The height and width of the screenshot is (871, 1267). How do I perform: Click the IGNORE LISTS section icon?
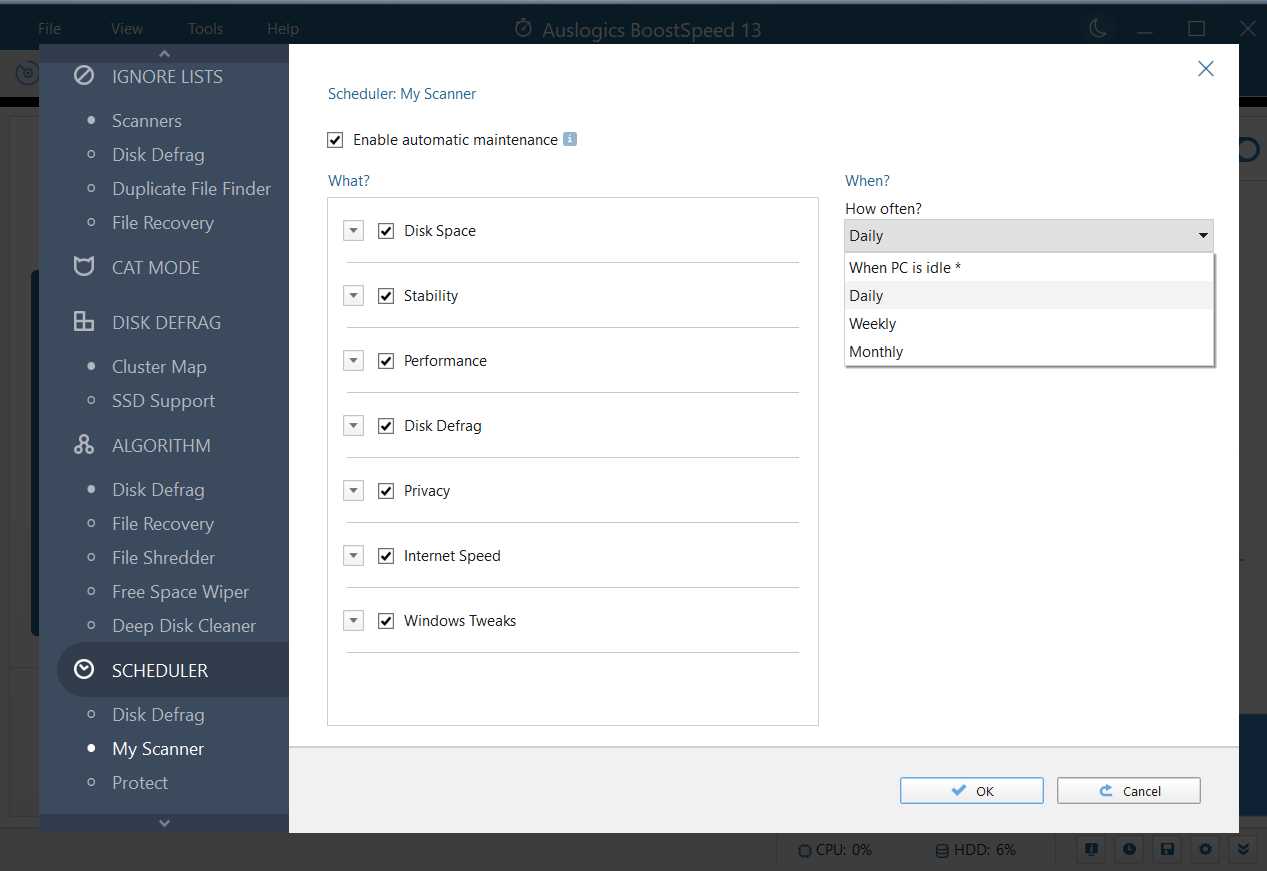pos(84,77)
